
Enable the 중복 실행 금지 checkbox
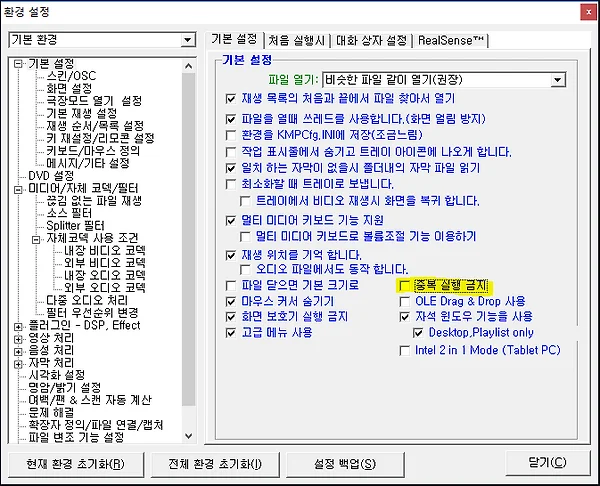pyautogui.click(x=404, y=285)
